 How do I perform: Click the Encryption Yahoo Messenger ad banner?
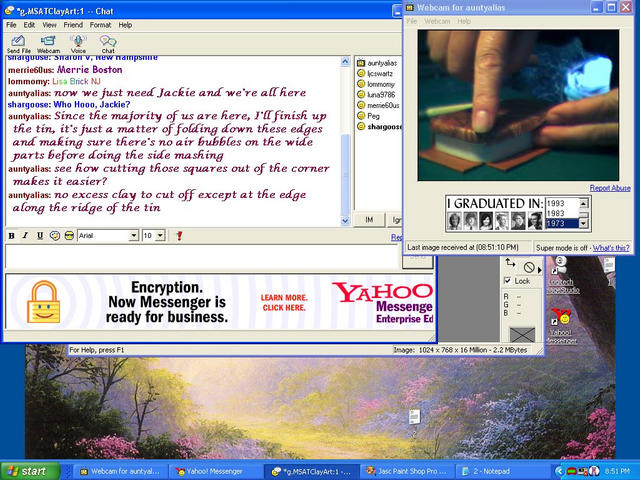pos(220,302)
